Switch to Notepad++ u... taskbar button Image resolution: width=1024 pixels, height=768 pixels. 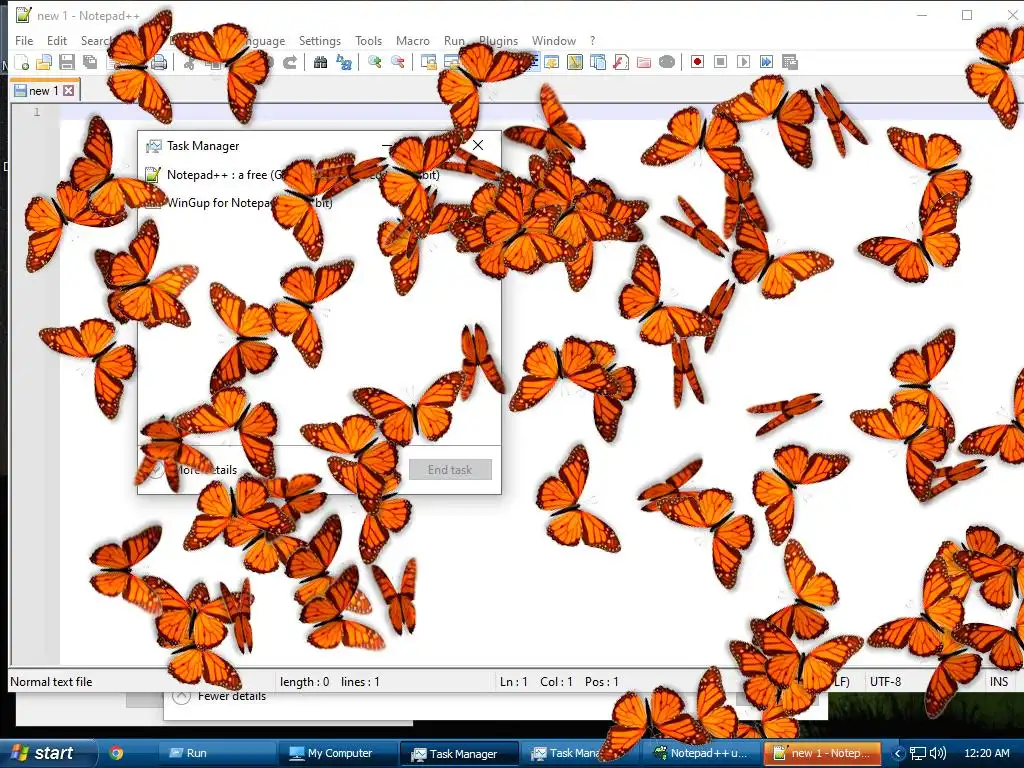(x=702, y=753)
